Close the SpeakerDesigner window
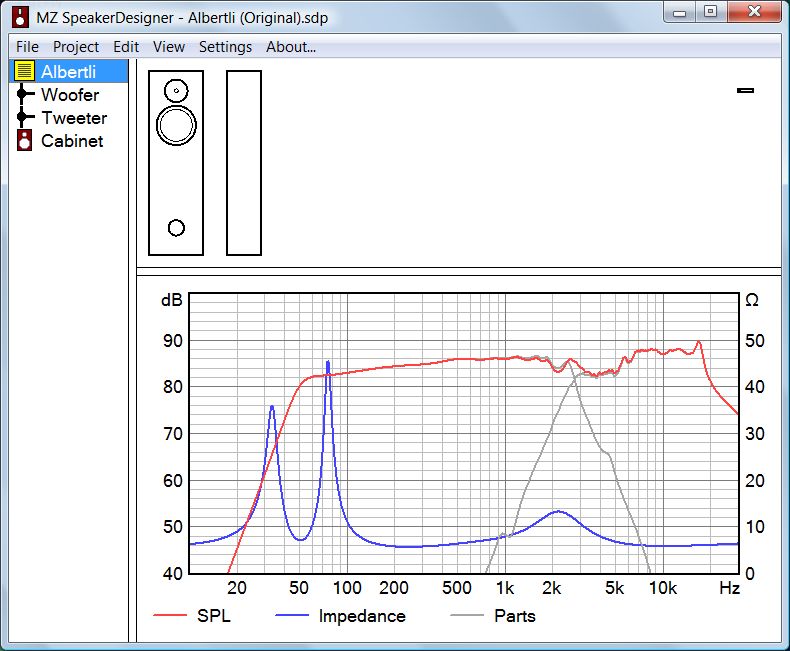Screen dimensions: 790x651 [754, 12]
